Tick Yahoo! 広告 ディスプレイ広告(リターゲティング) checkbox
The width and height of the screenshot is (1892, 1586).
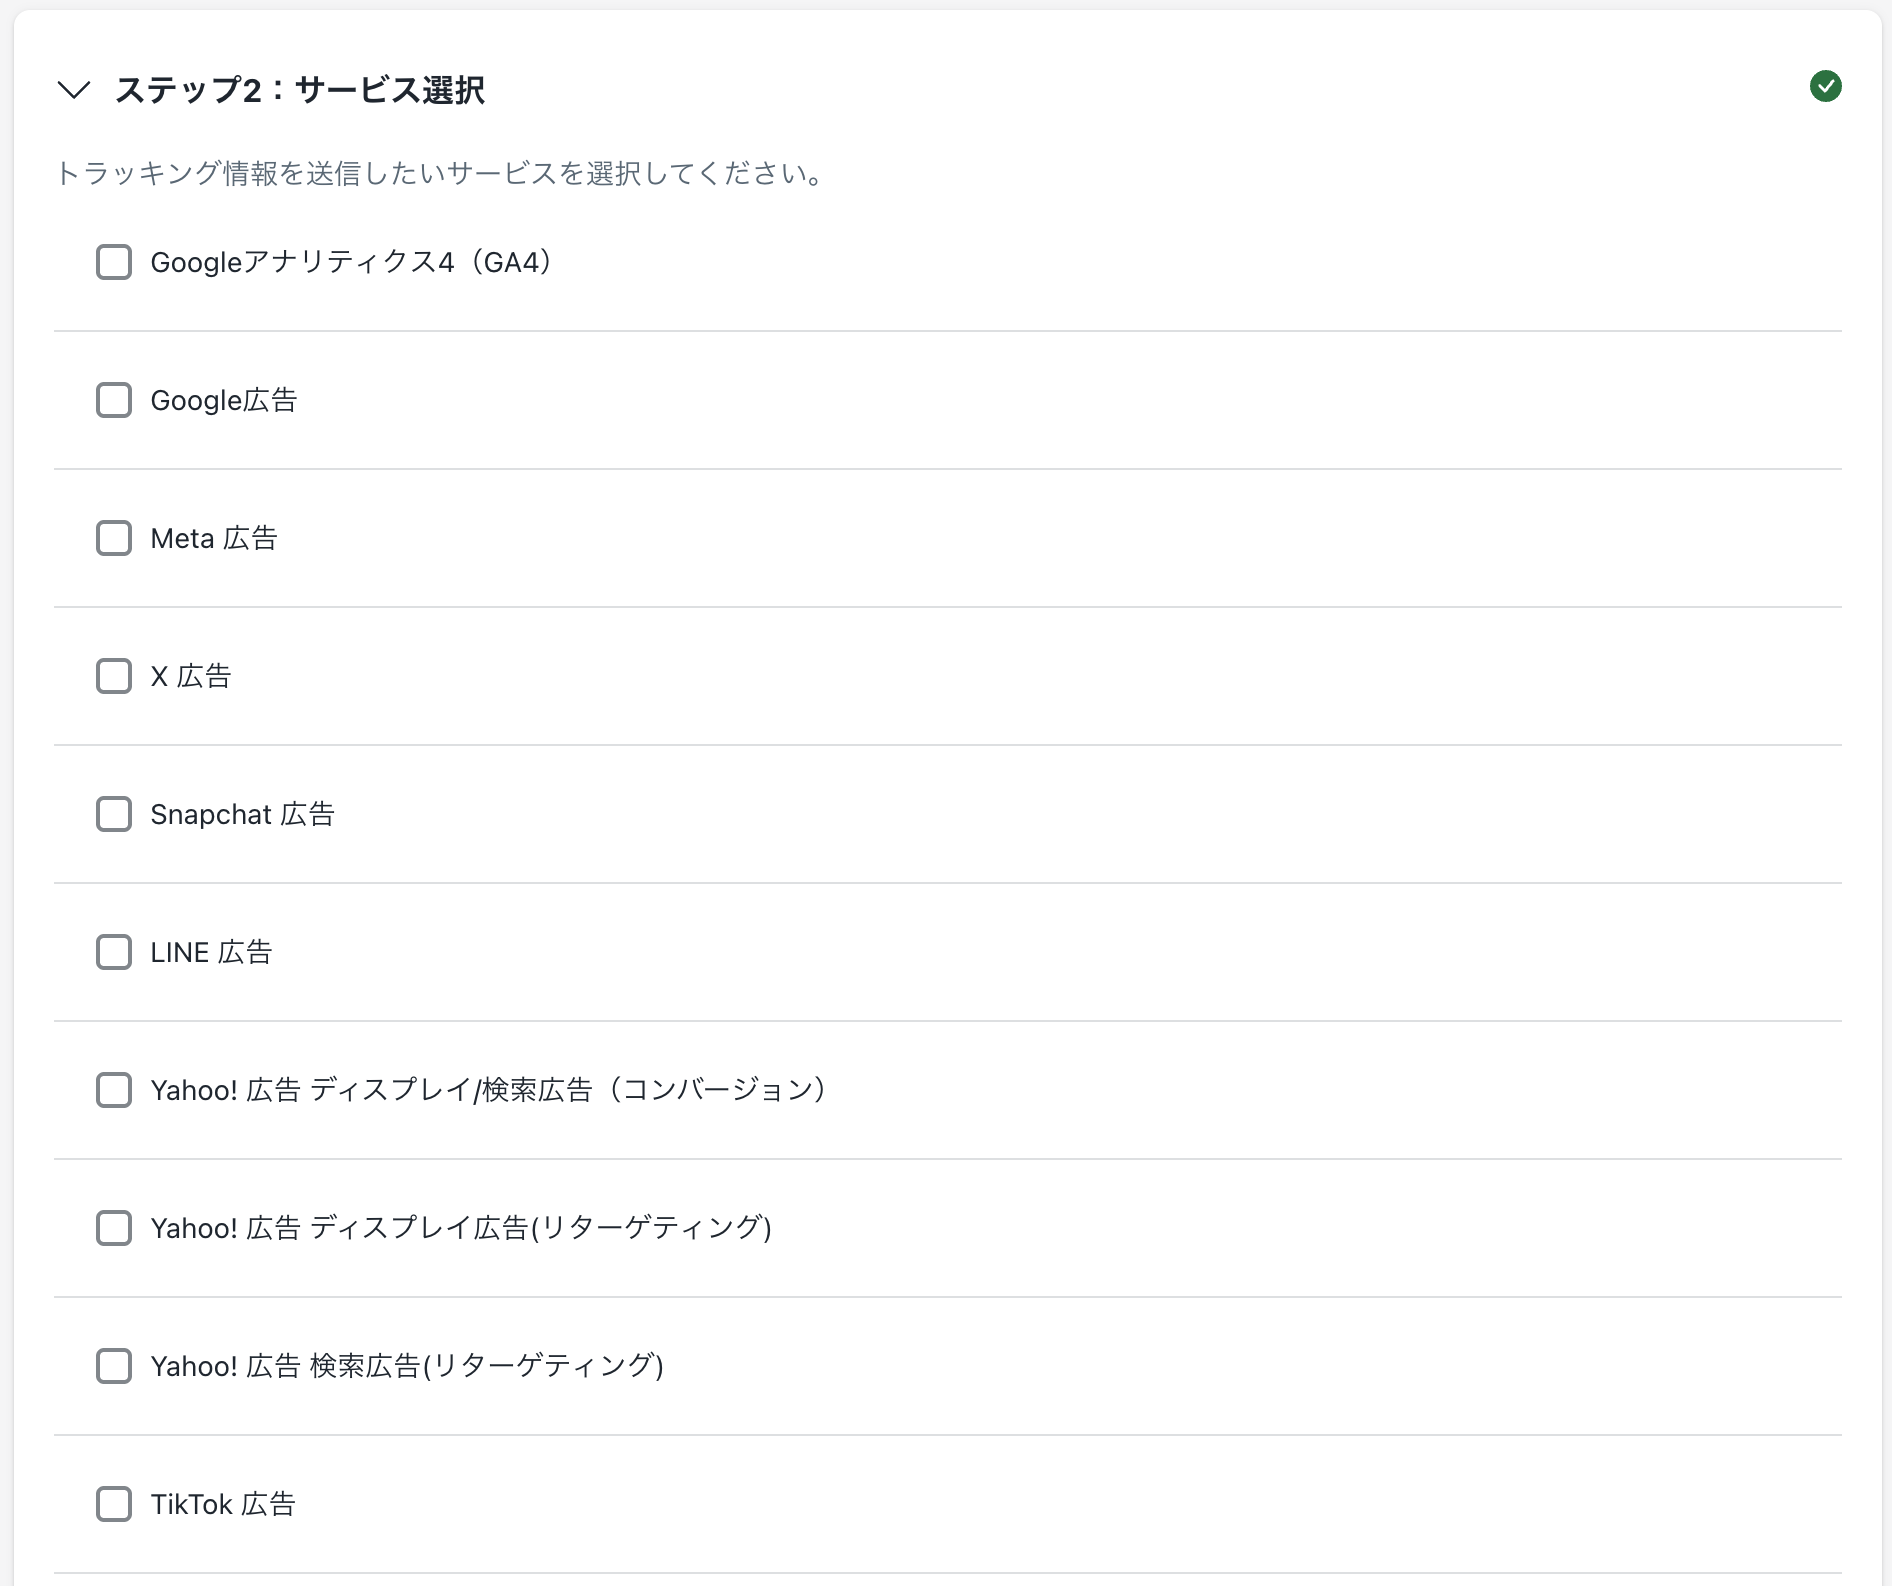114,1228
